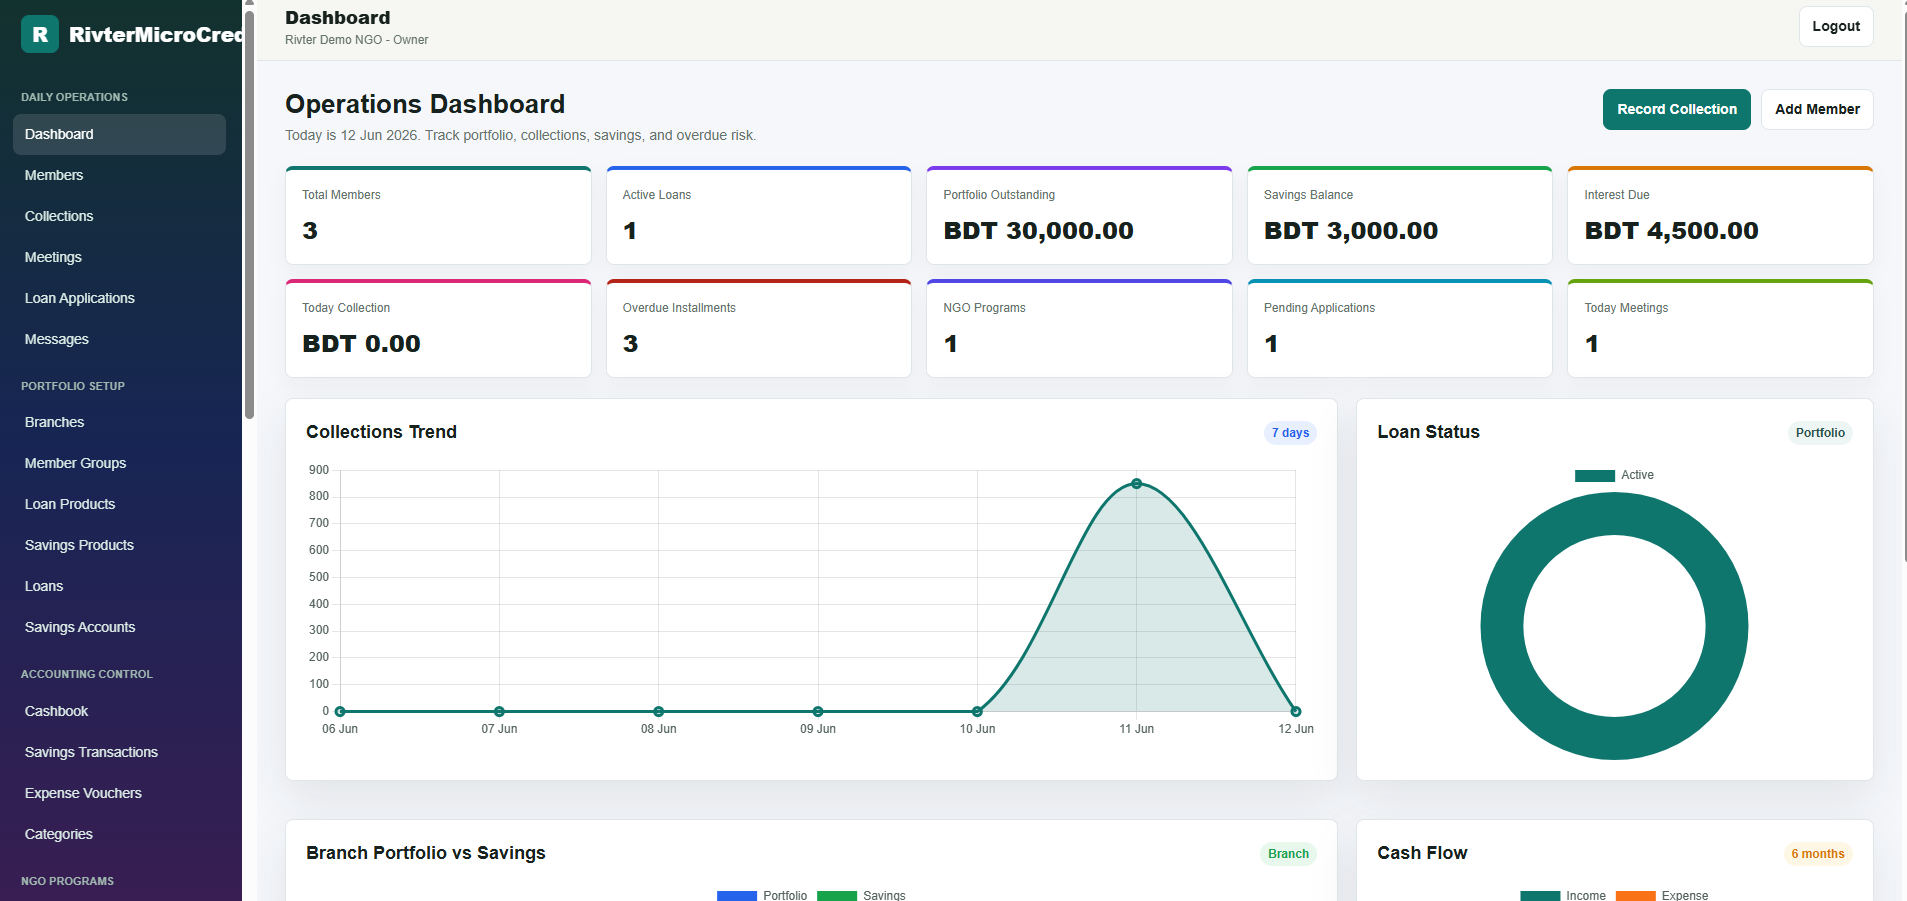Click the Logout button
Image resolution: width=1907 pixels, height=901 pixels.
1836,26
